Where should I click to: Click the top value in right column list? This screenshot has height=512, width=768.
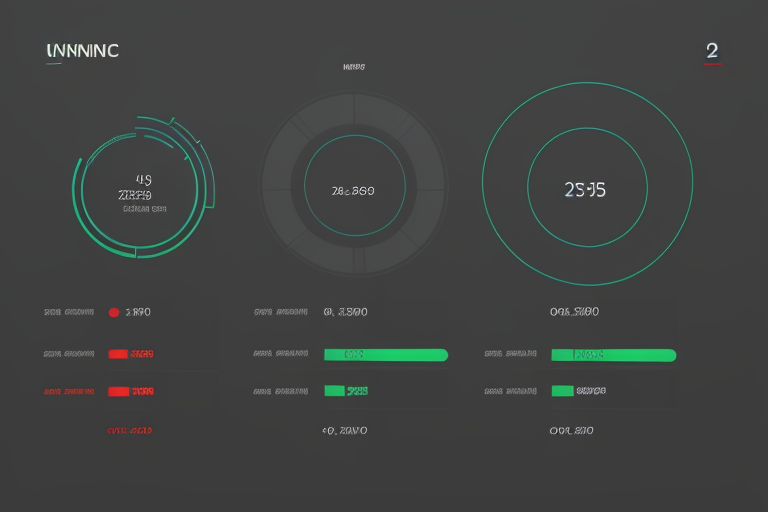574,312
